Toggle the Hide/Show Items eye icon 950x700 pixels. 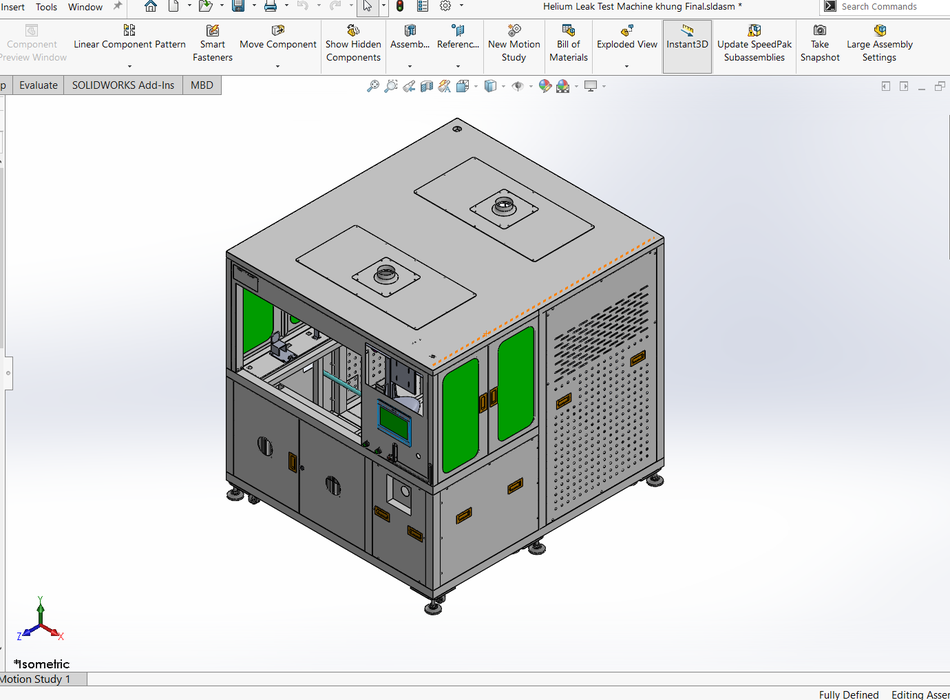tap(517, 87)
